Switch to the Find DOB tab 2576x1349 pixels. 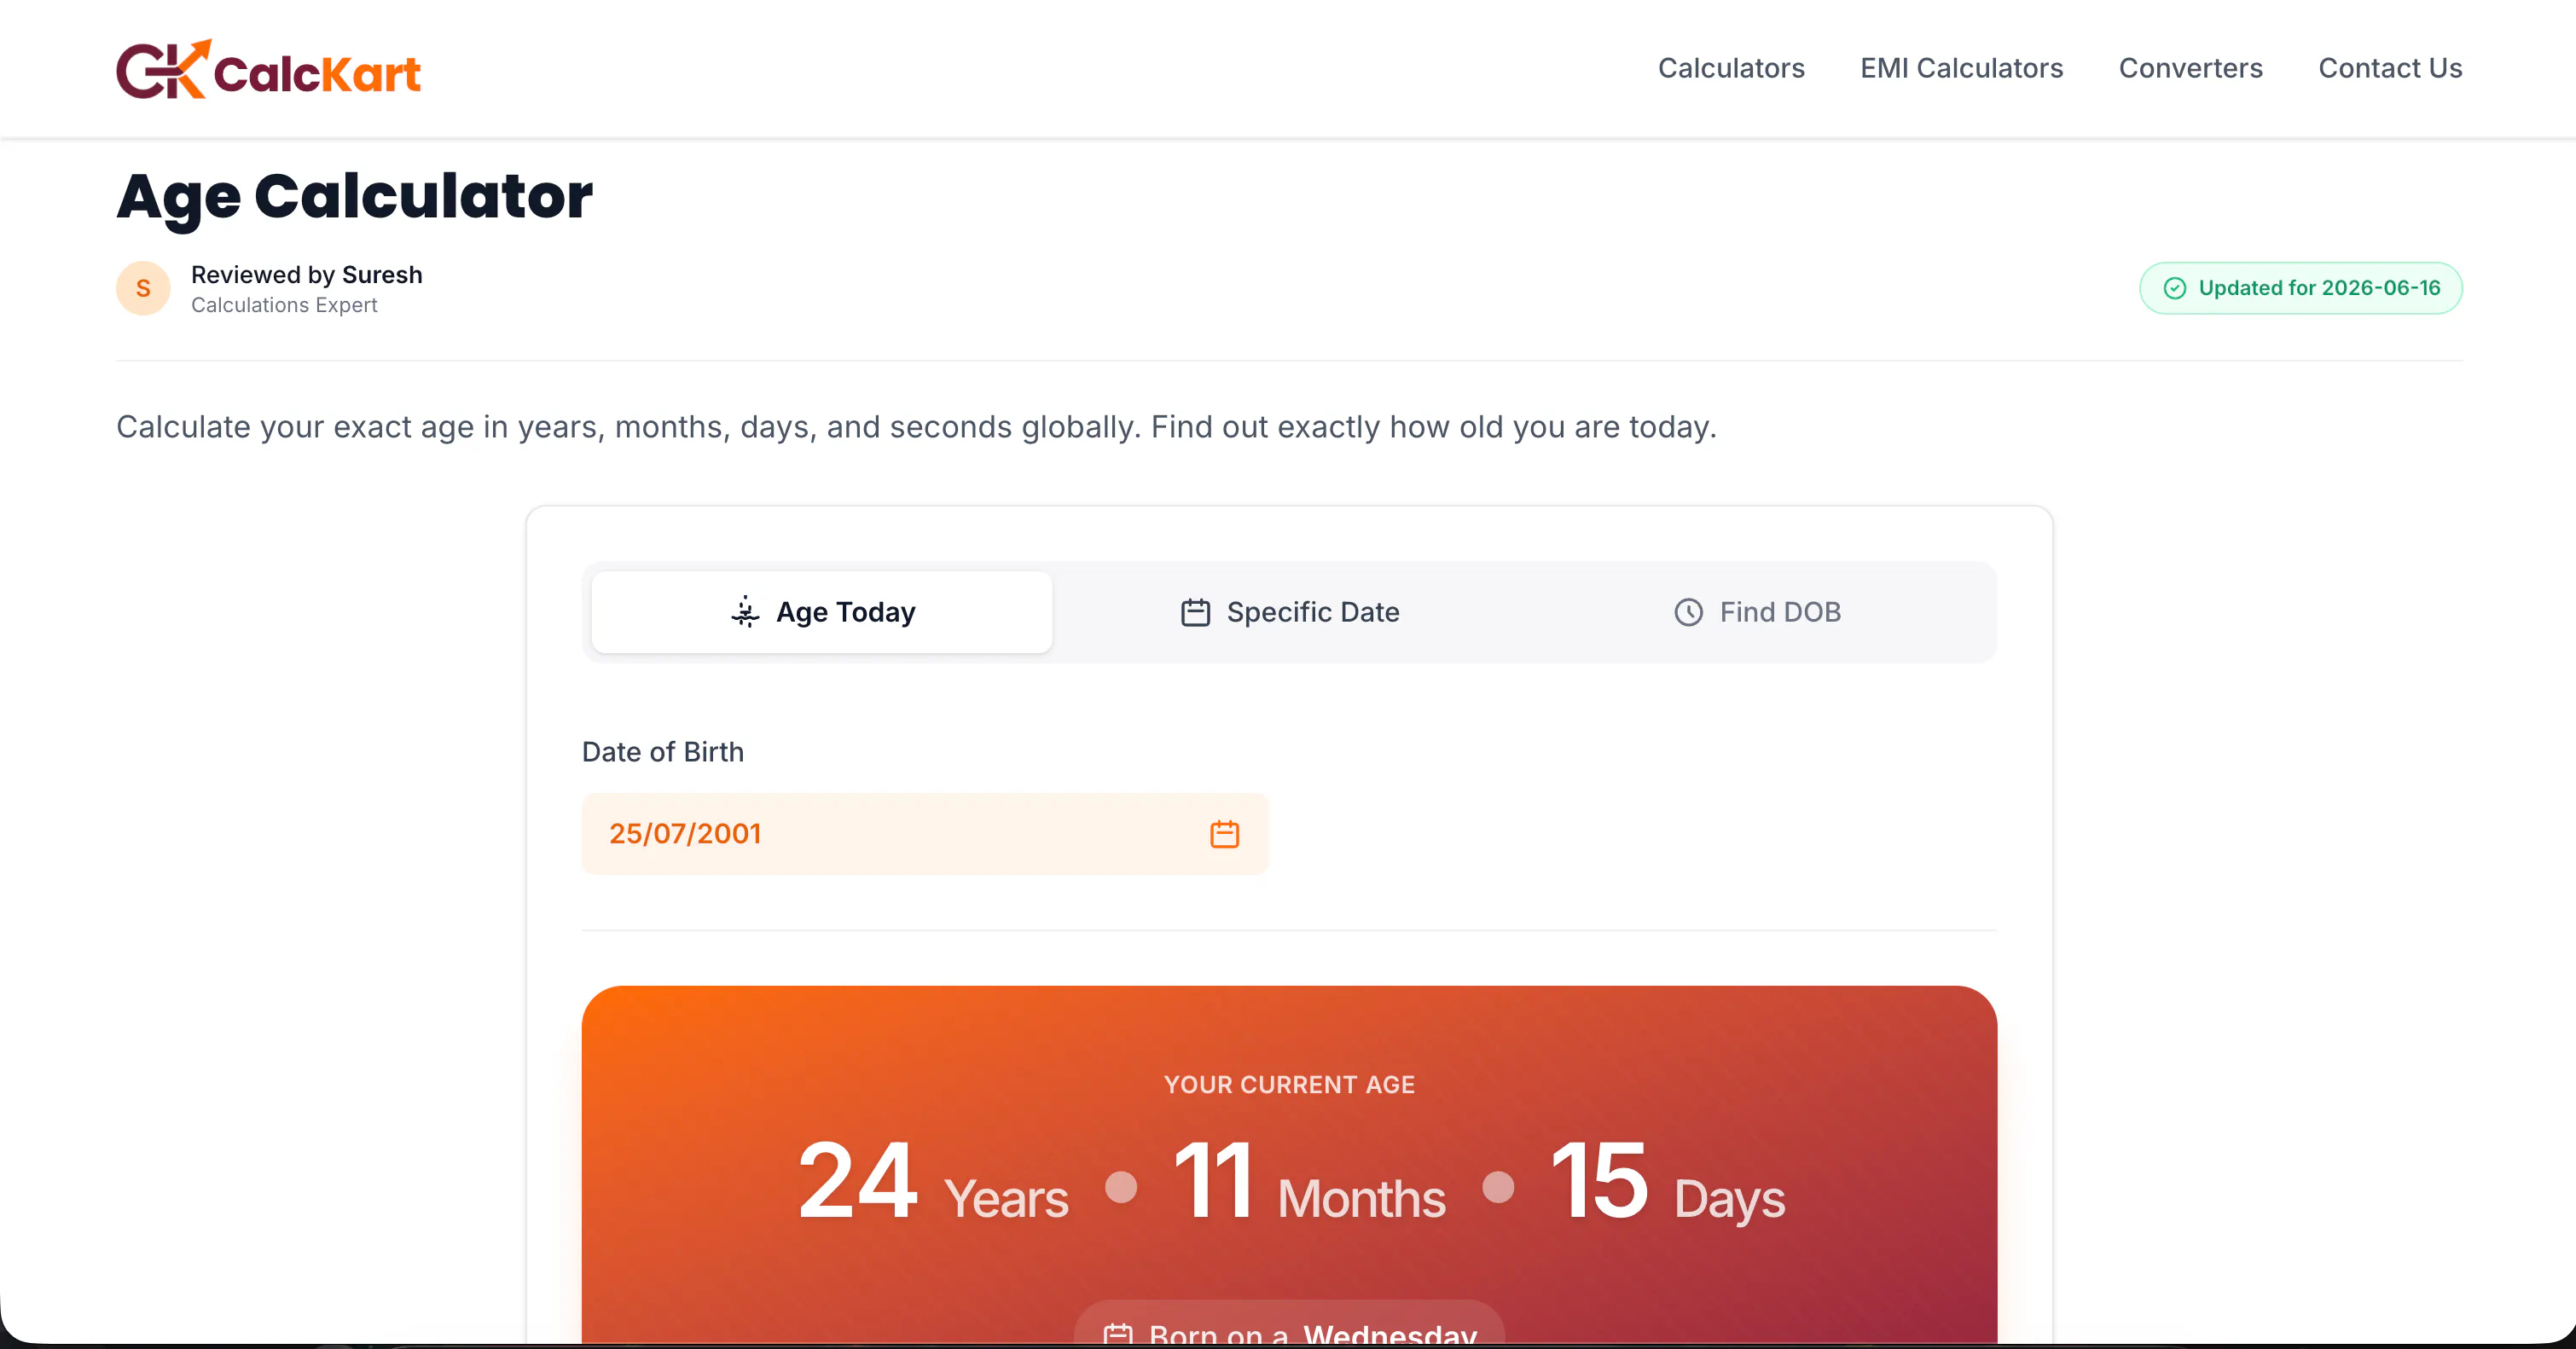(1757, 612)
